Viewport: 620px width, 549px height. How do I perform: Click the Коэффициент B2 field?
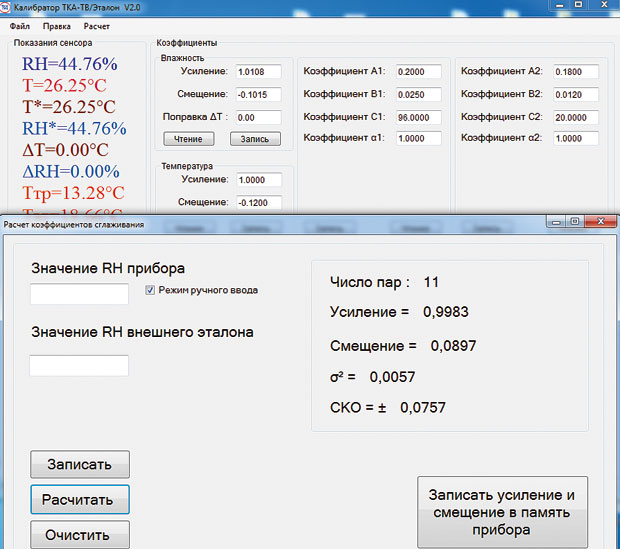coord(576,95)
